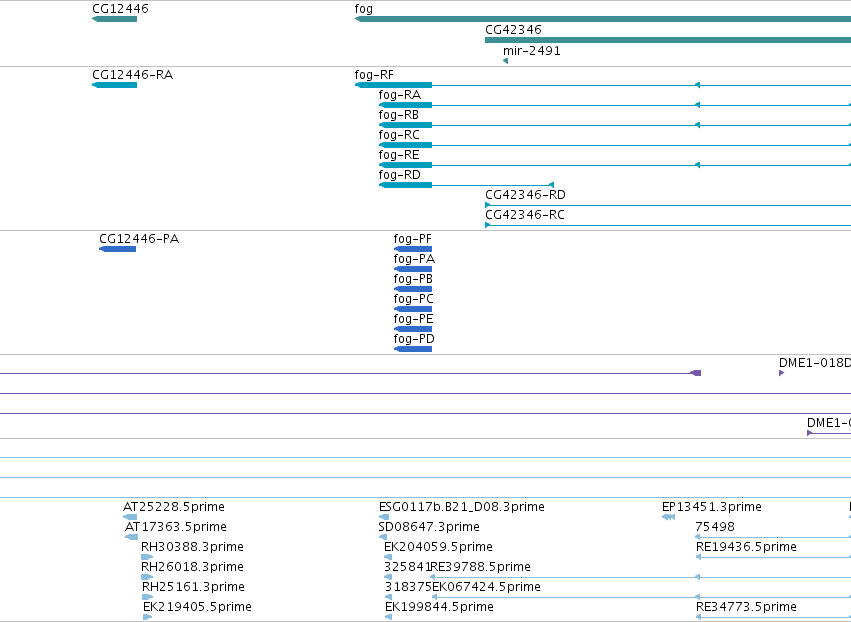Open the fog-PA protein label

pyautogui.click(x=414, y=259)
